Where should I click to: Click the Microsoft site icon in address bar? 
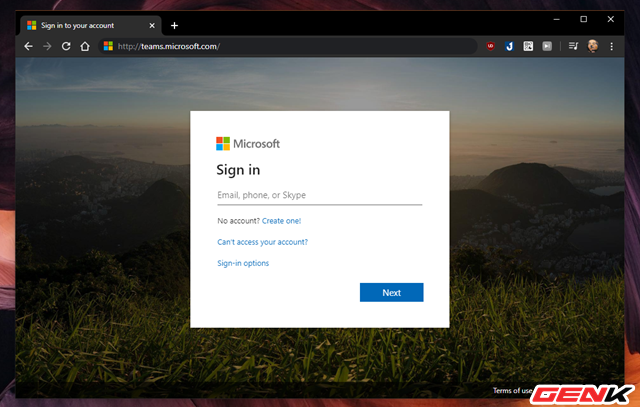pyautogui.click(x=108, y=46)
